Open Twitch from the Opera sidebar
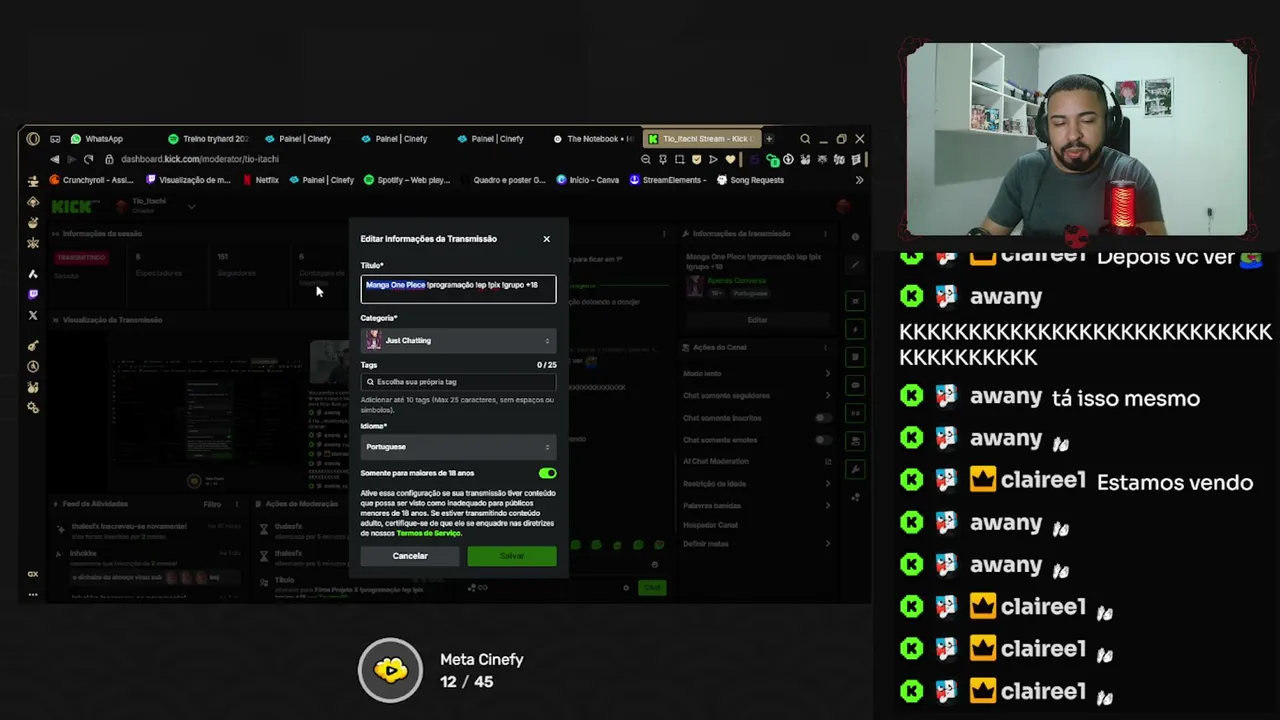 tap(33, 294)
